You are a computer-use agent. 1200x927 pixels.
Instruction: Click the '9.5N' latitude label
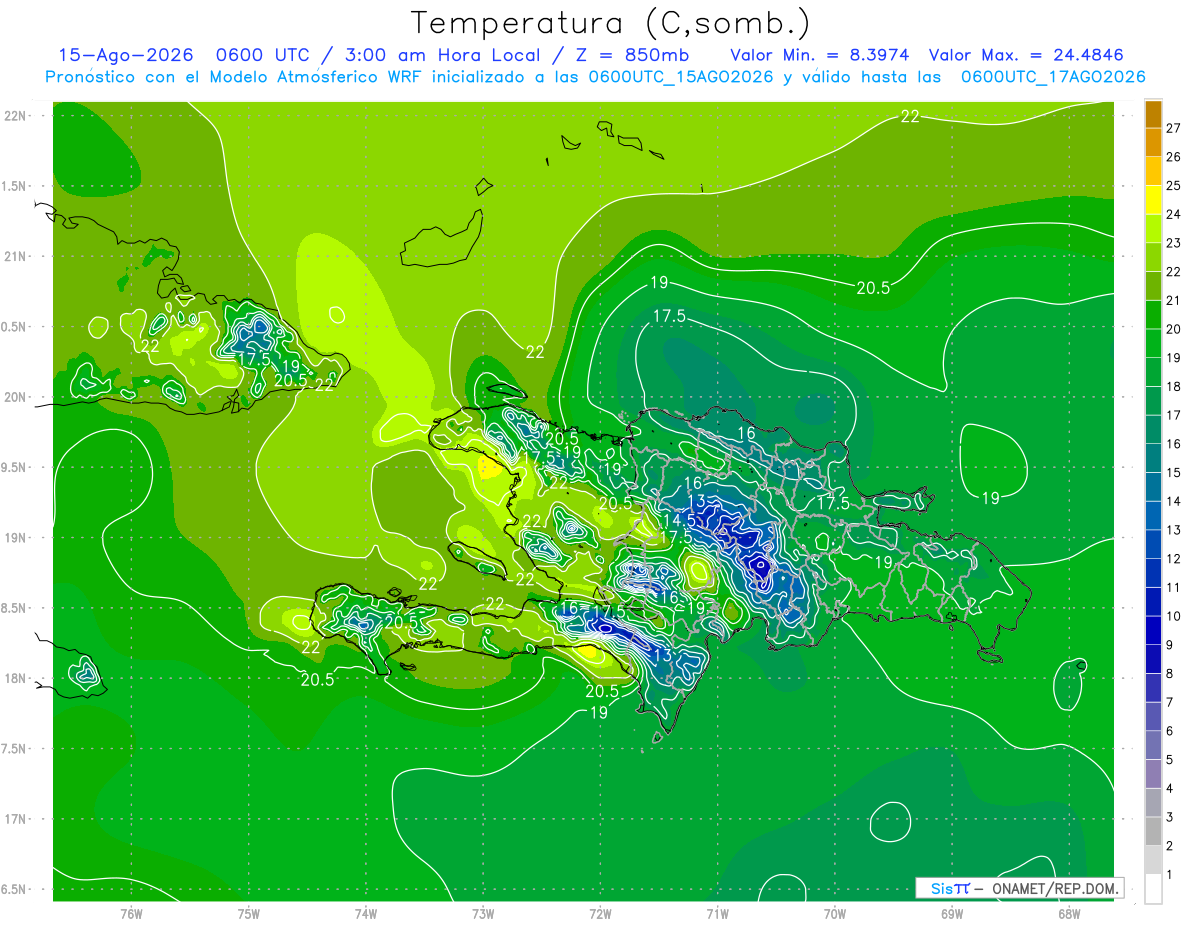[15, 467]
